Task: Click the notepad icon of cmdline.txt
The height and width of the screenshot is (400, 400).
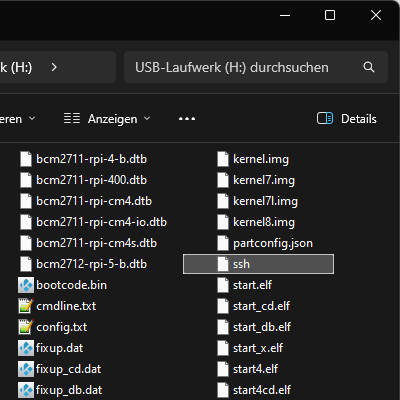Action: tap(26, 306)
